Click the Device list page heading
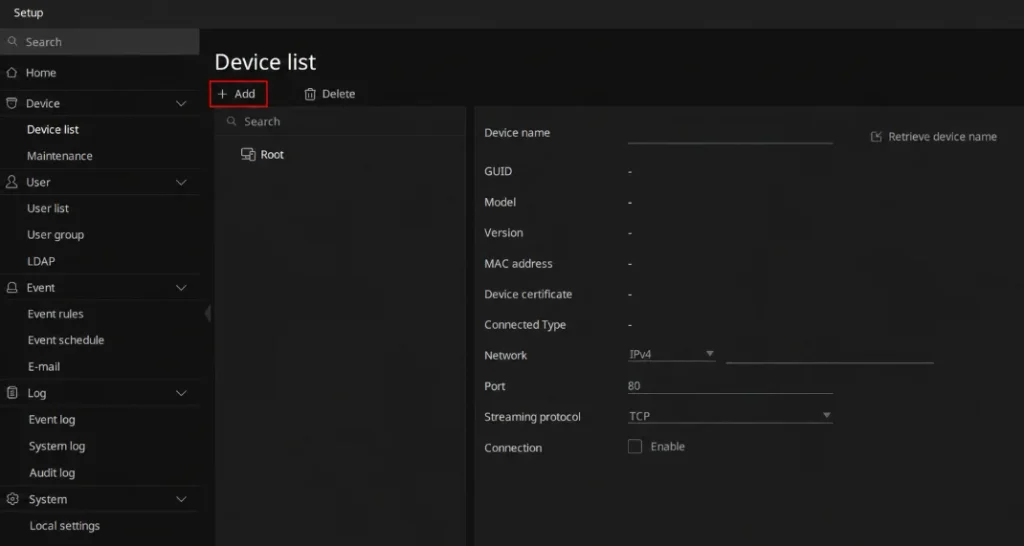 [265, 62]
